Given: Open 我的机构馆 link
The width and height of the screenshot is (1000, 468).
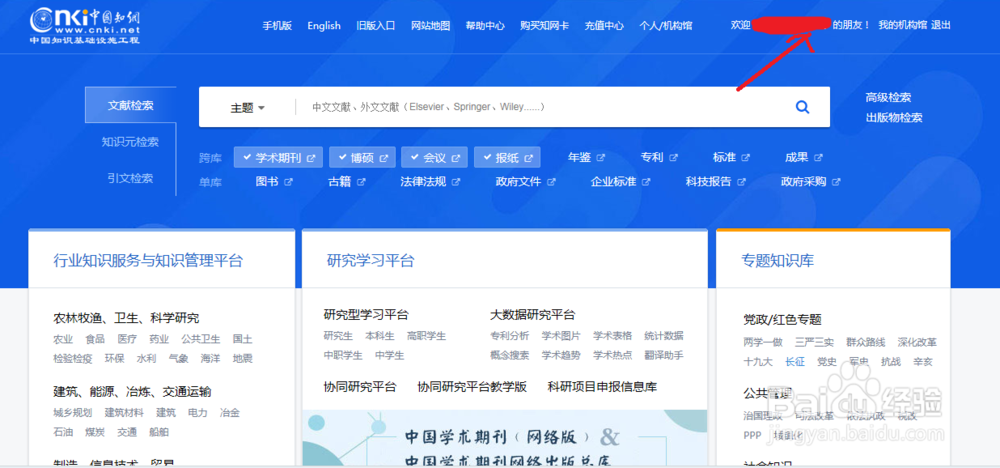Looking at the screenshot, I should (902, 25).
